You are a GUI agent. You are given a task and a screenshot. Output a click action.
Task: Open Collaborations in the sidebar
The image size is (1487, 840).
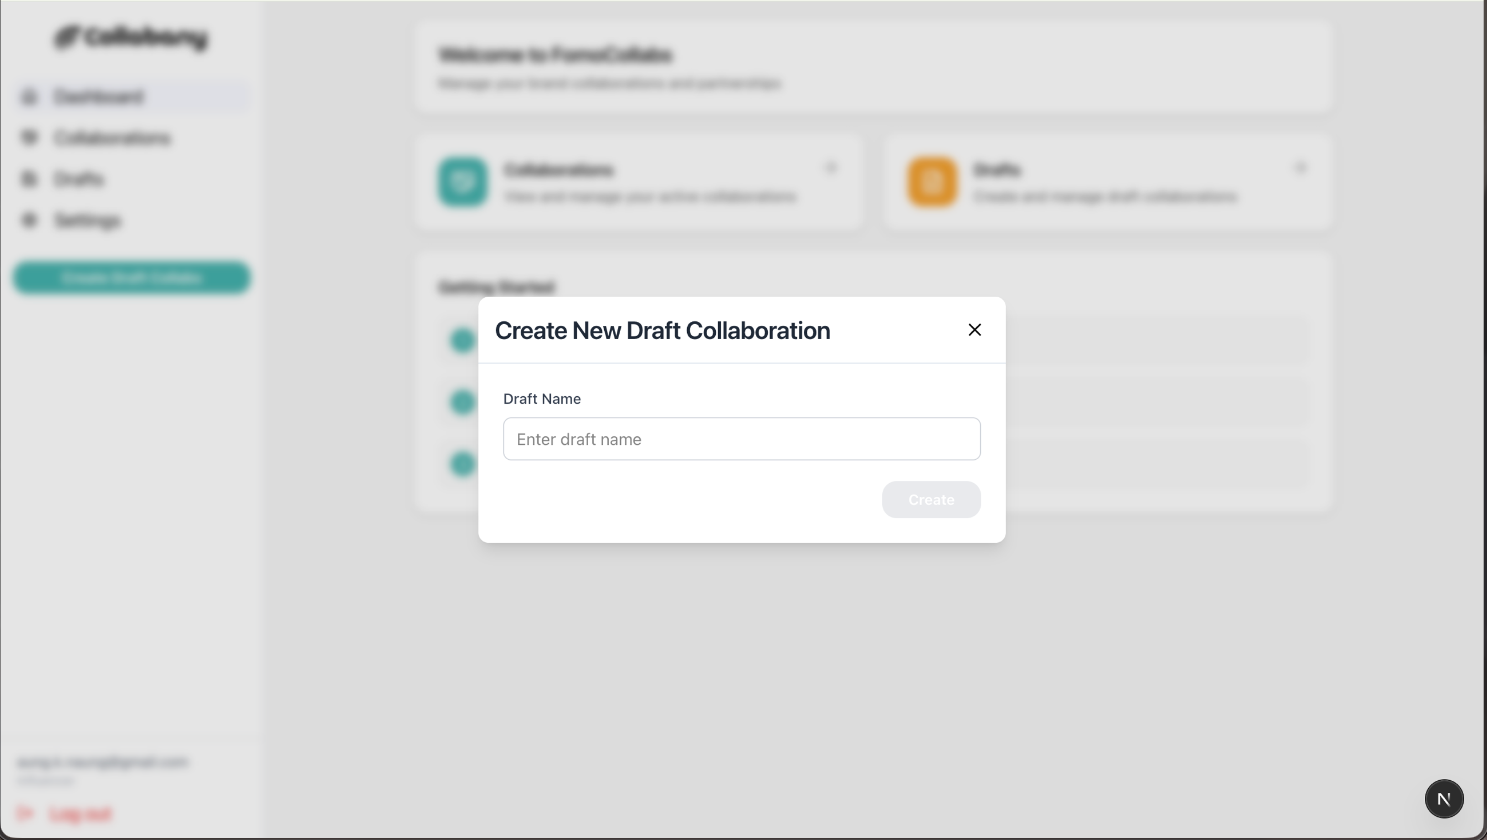tap(131, 138)
